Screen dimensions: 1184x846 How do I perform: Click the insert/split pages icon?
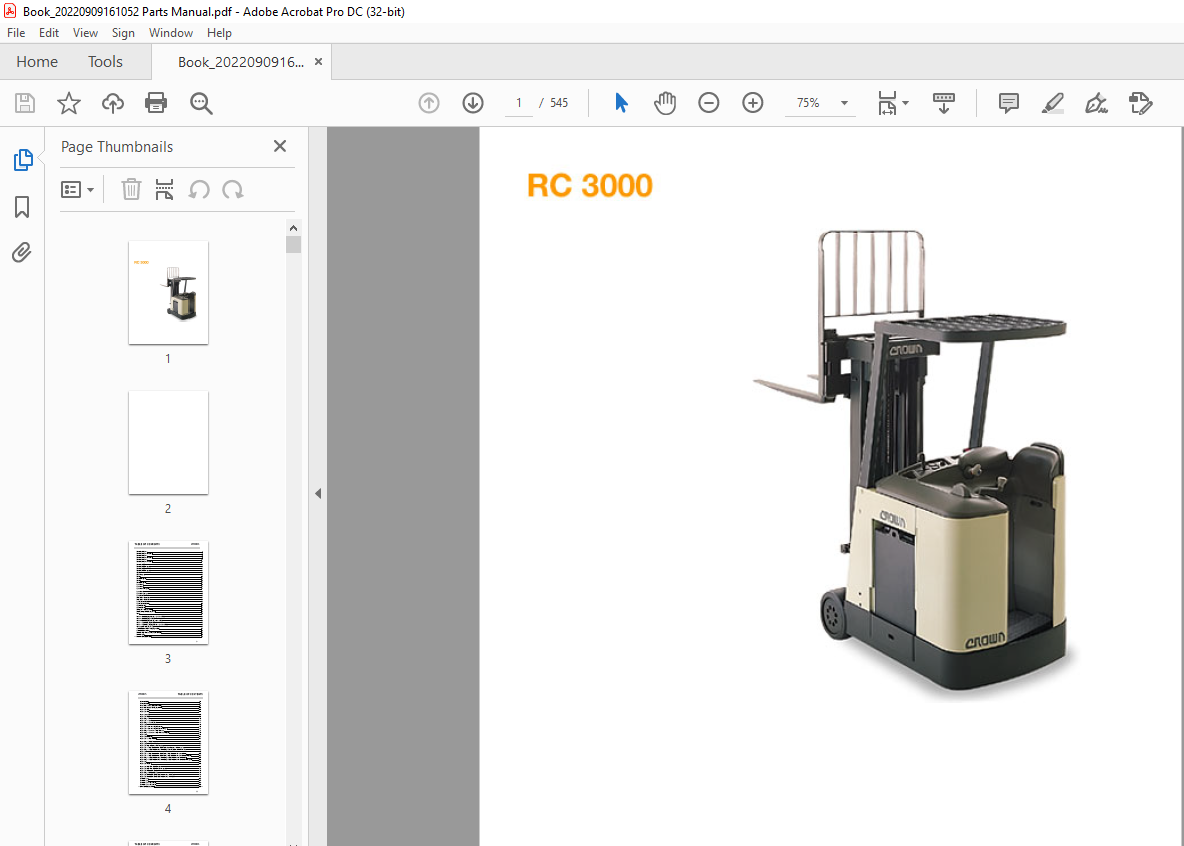click(x=164, y=189)
